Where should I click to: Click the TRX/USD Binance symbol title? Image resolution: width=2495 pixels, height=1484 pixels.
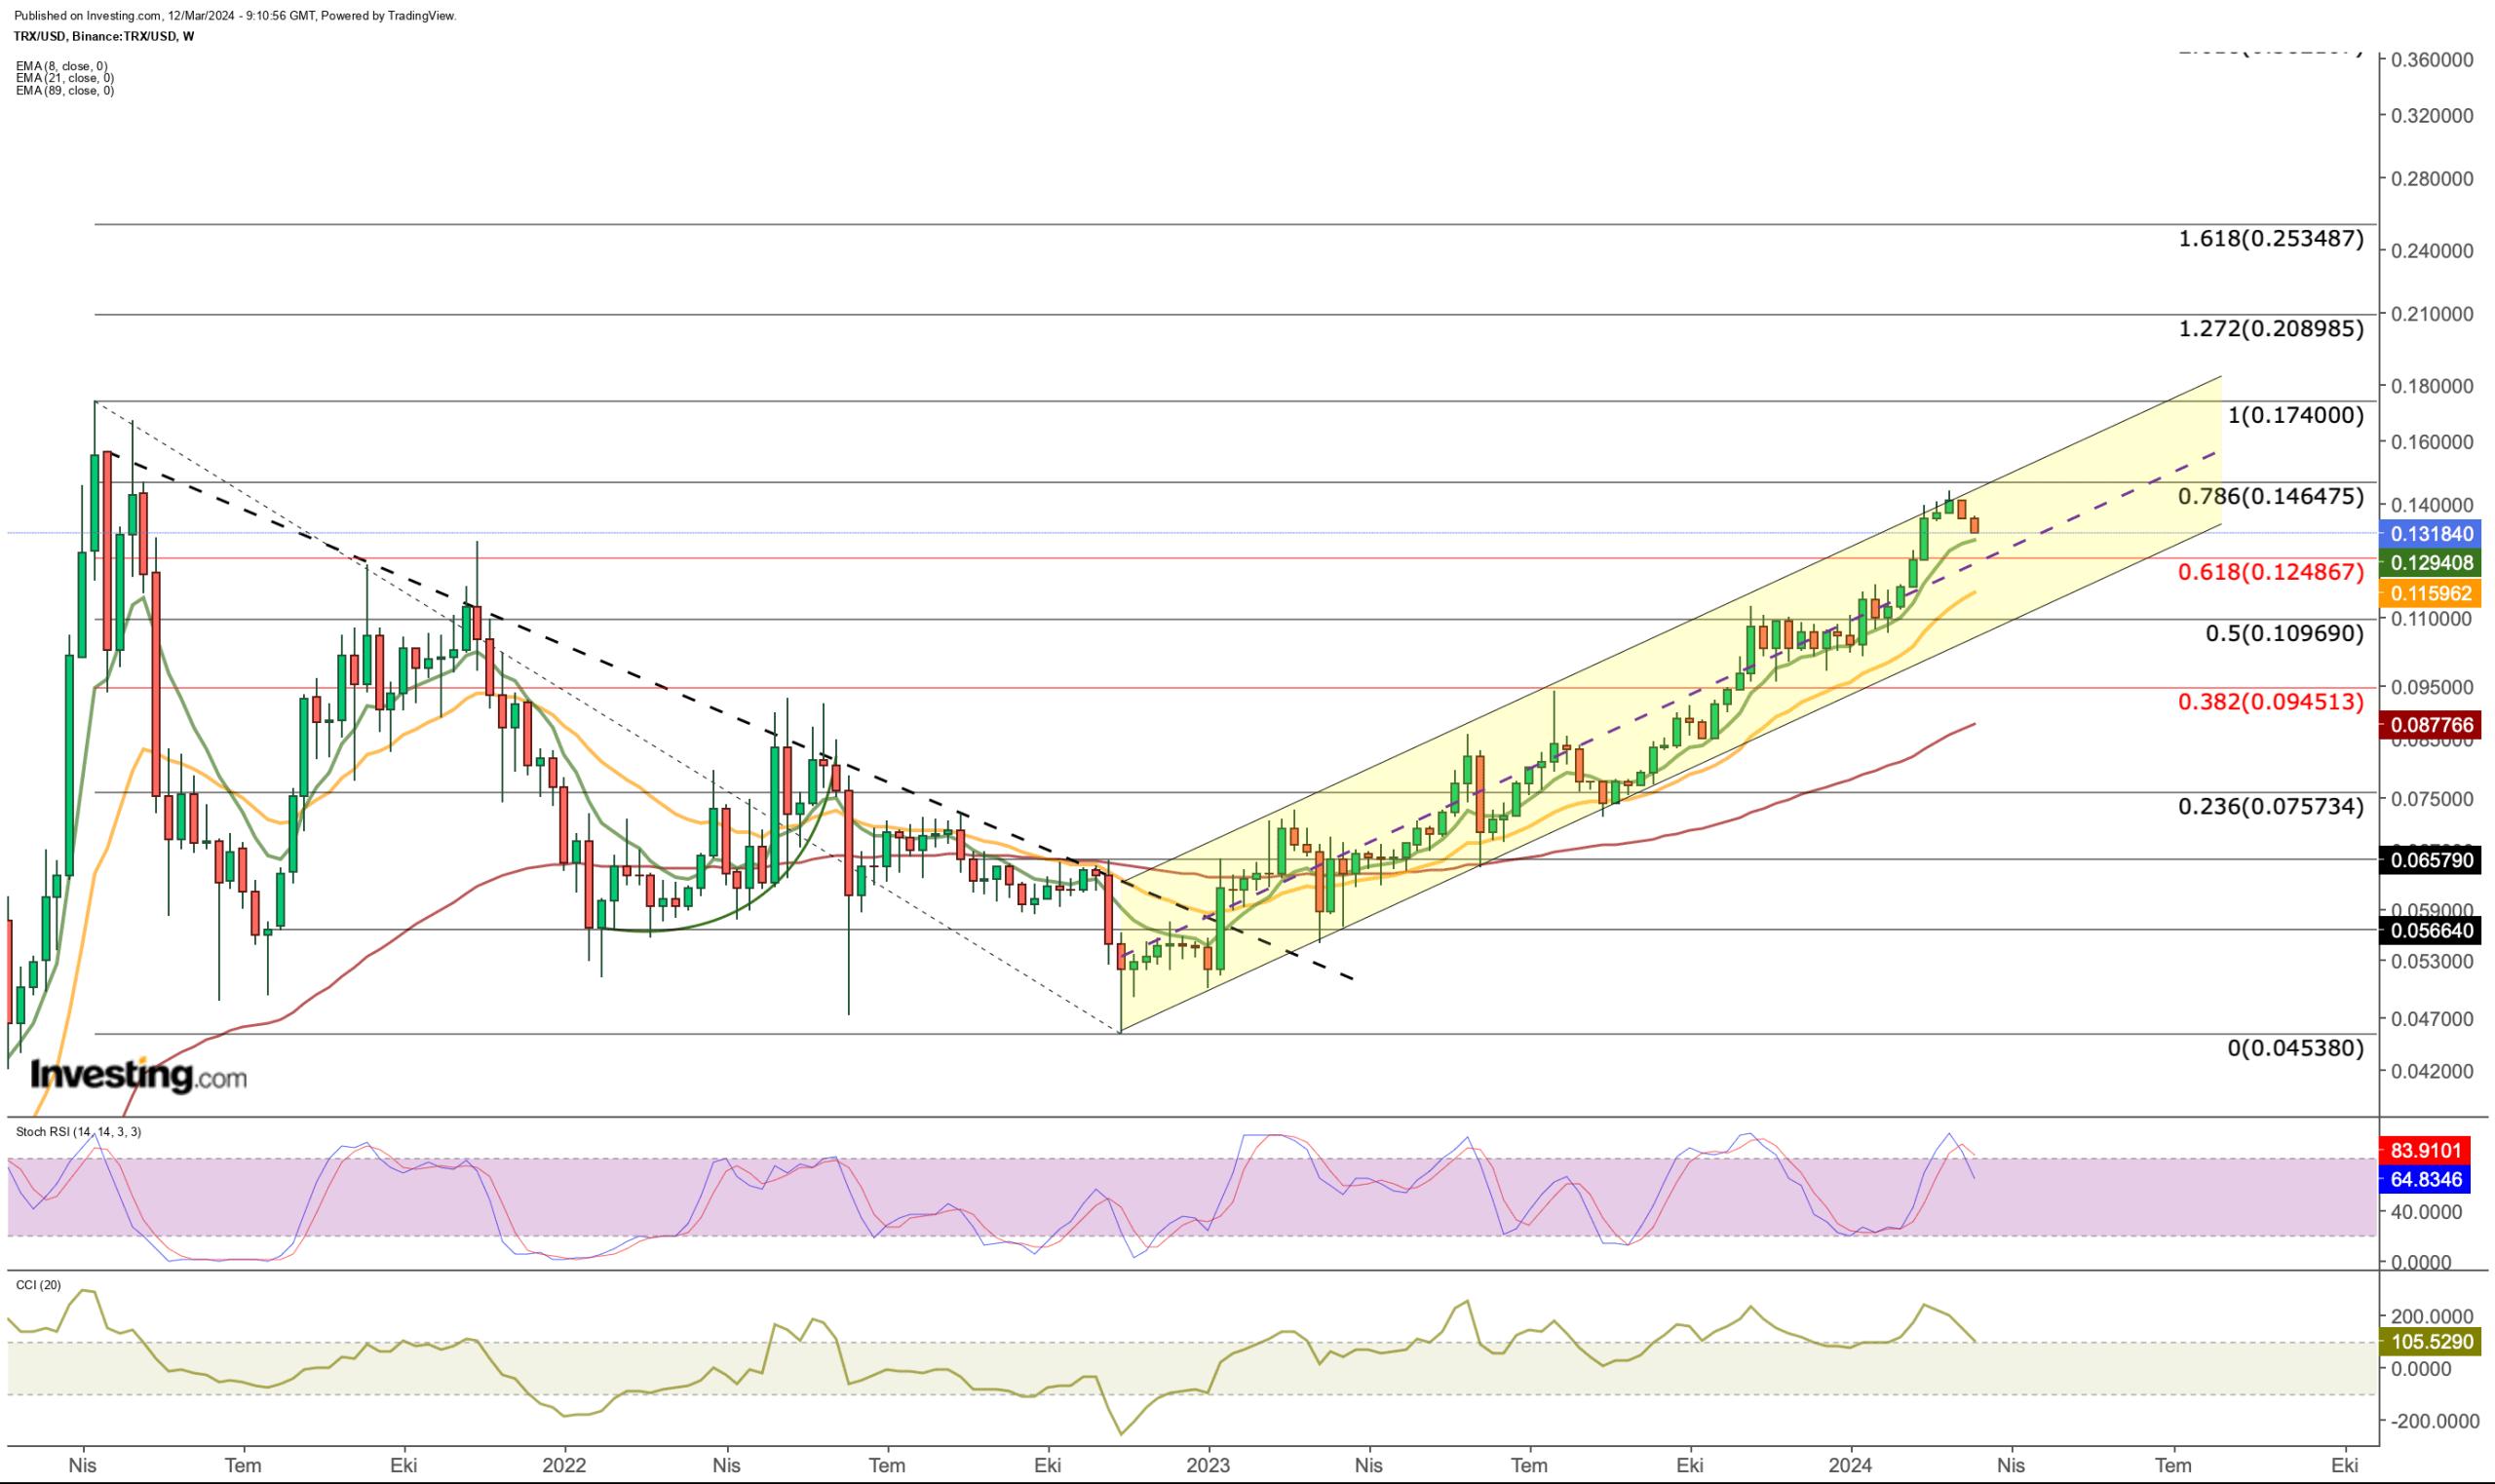pos(104,36)
